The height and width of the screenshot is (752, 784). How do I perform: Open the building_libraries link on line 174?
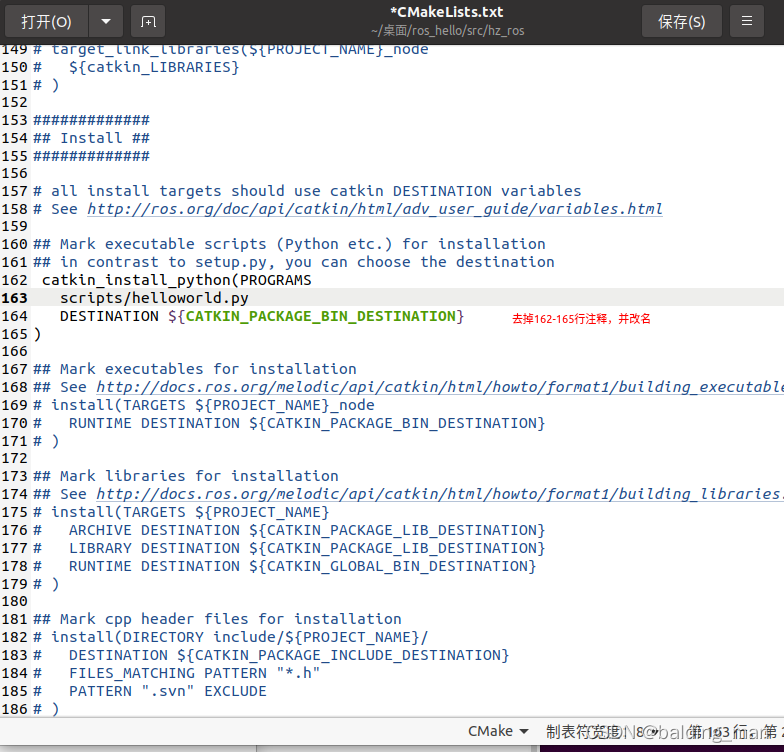(x=440, y=494)
